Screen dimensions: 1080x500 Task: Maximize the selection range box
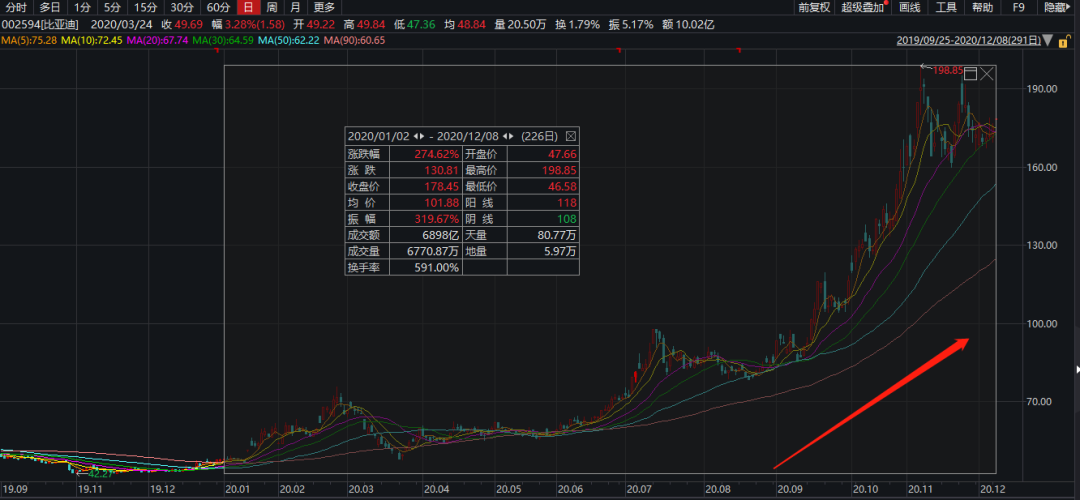point(969,73)
